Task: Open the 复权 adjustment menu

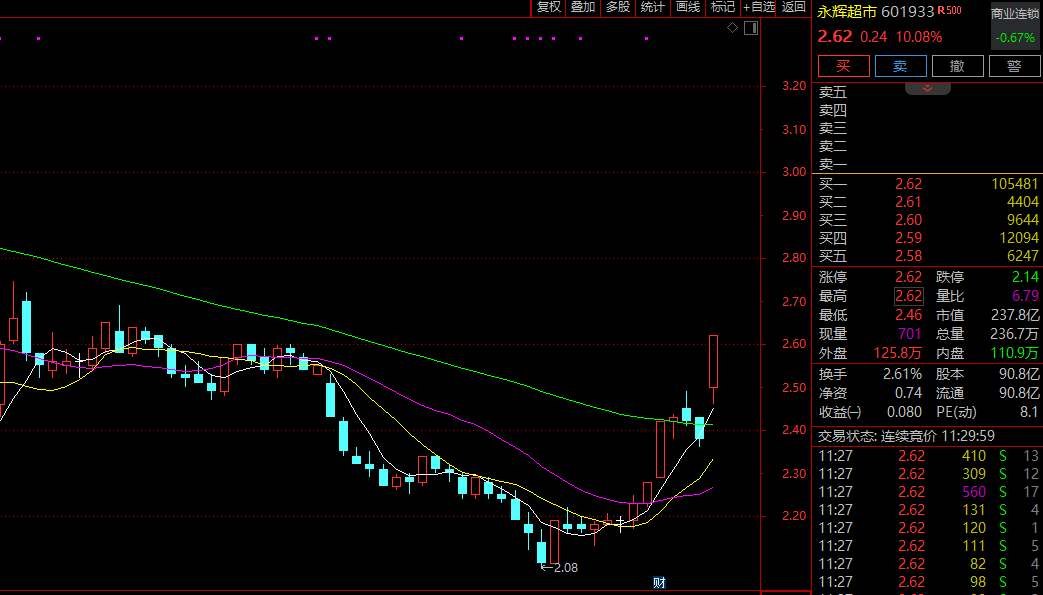Action: [x=549, y=7]
